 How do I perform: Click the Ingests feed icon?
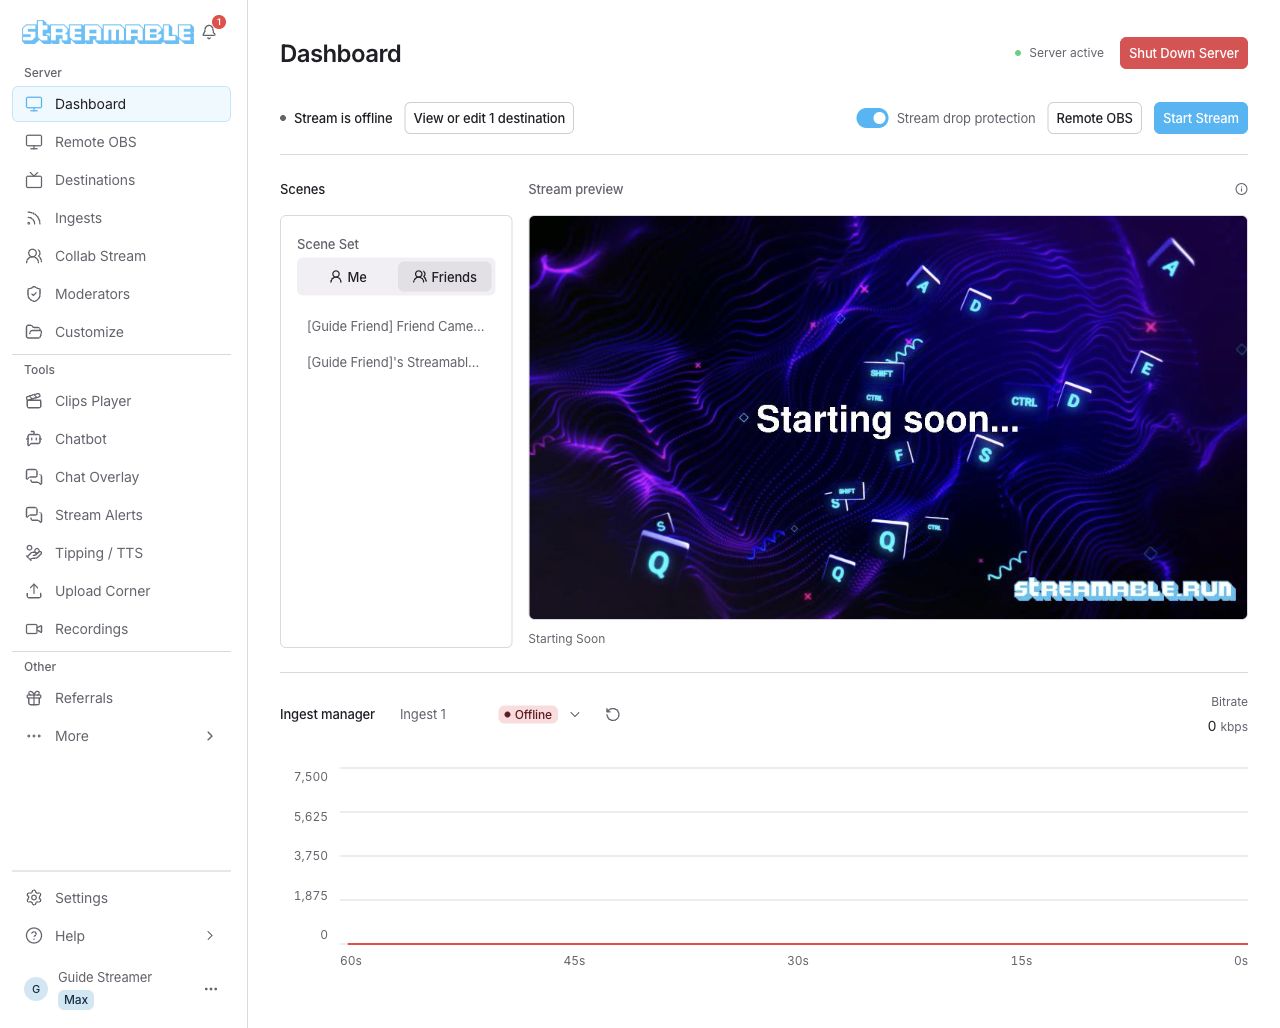[34, 218]
